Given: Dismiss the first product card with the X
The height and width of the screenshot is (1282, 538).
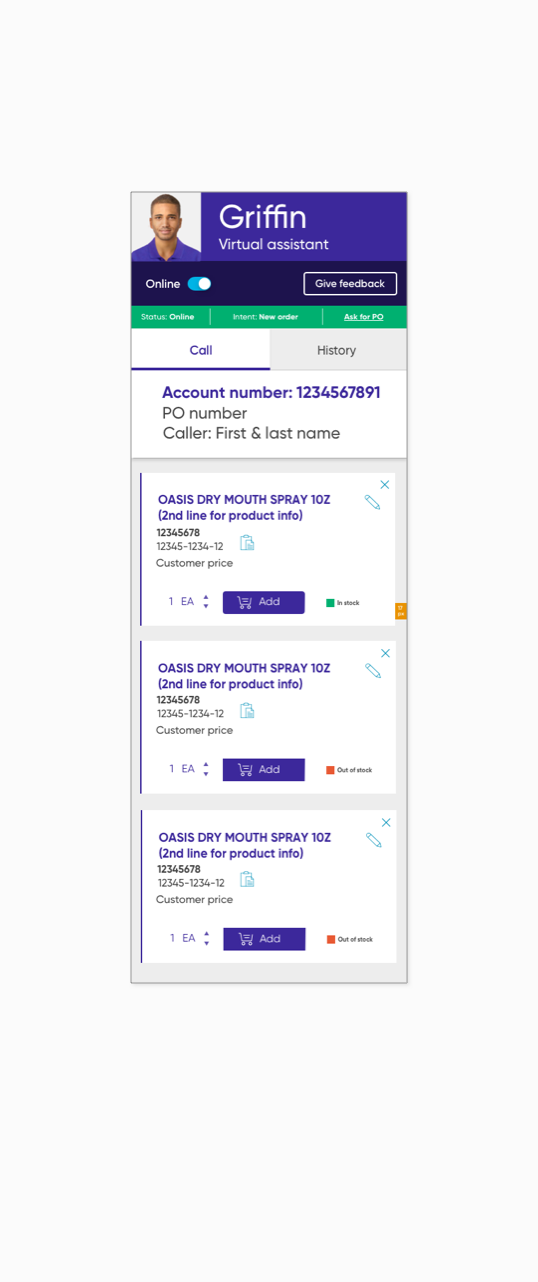Looking at the screenshot, I should click(385, 485).
